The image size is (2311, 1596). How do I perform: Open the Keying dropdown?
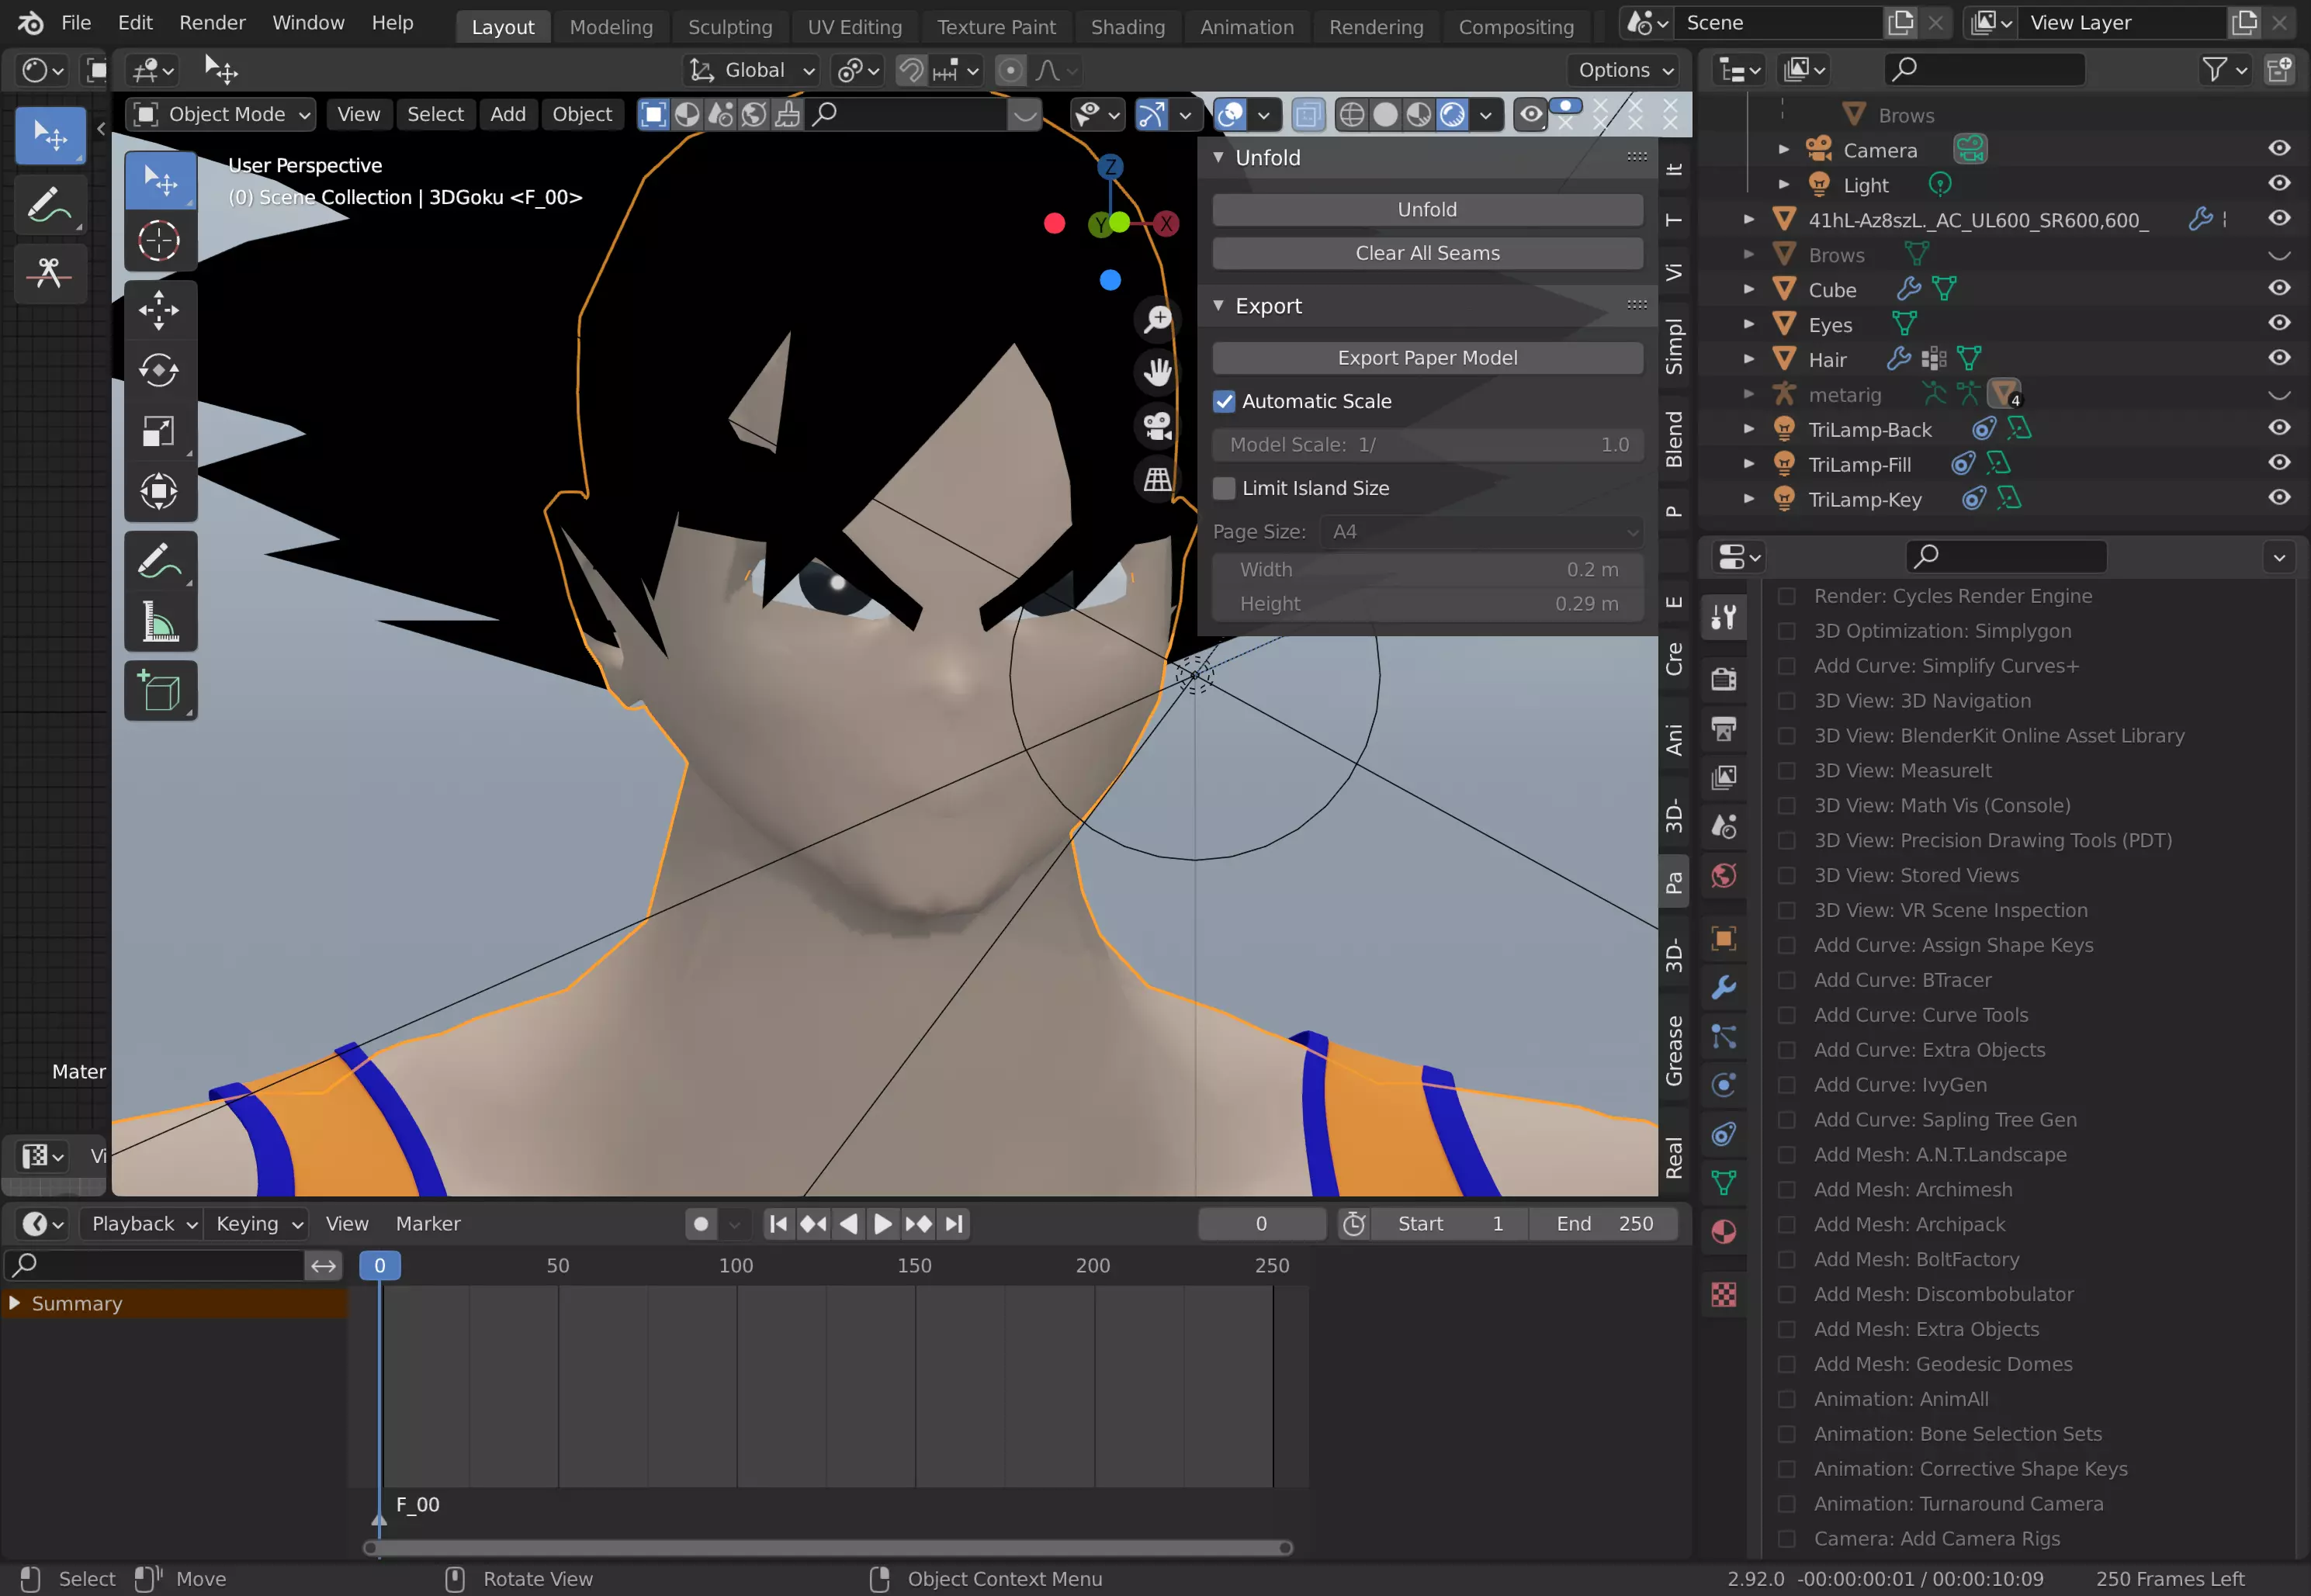click(x=258, y=1224)
